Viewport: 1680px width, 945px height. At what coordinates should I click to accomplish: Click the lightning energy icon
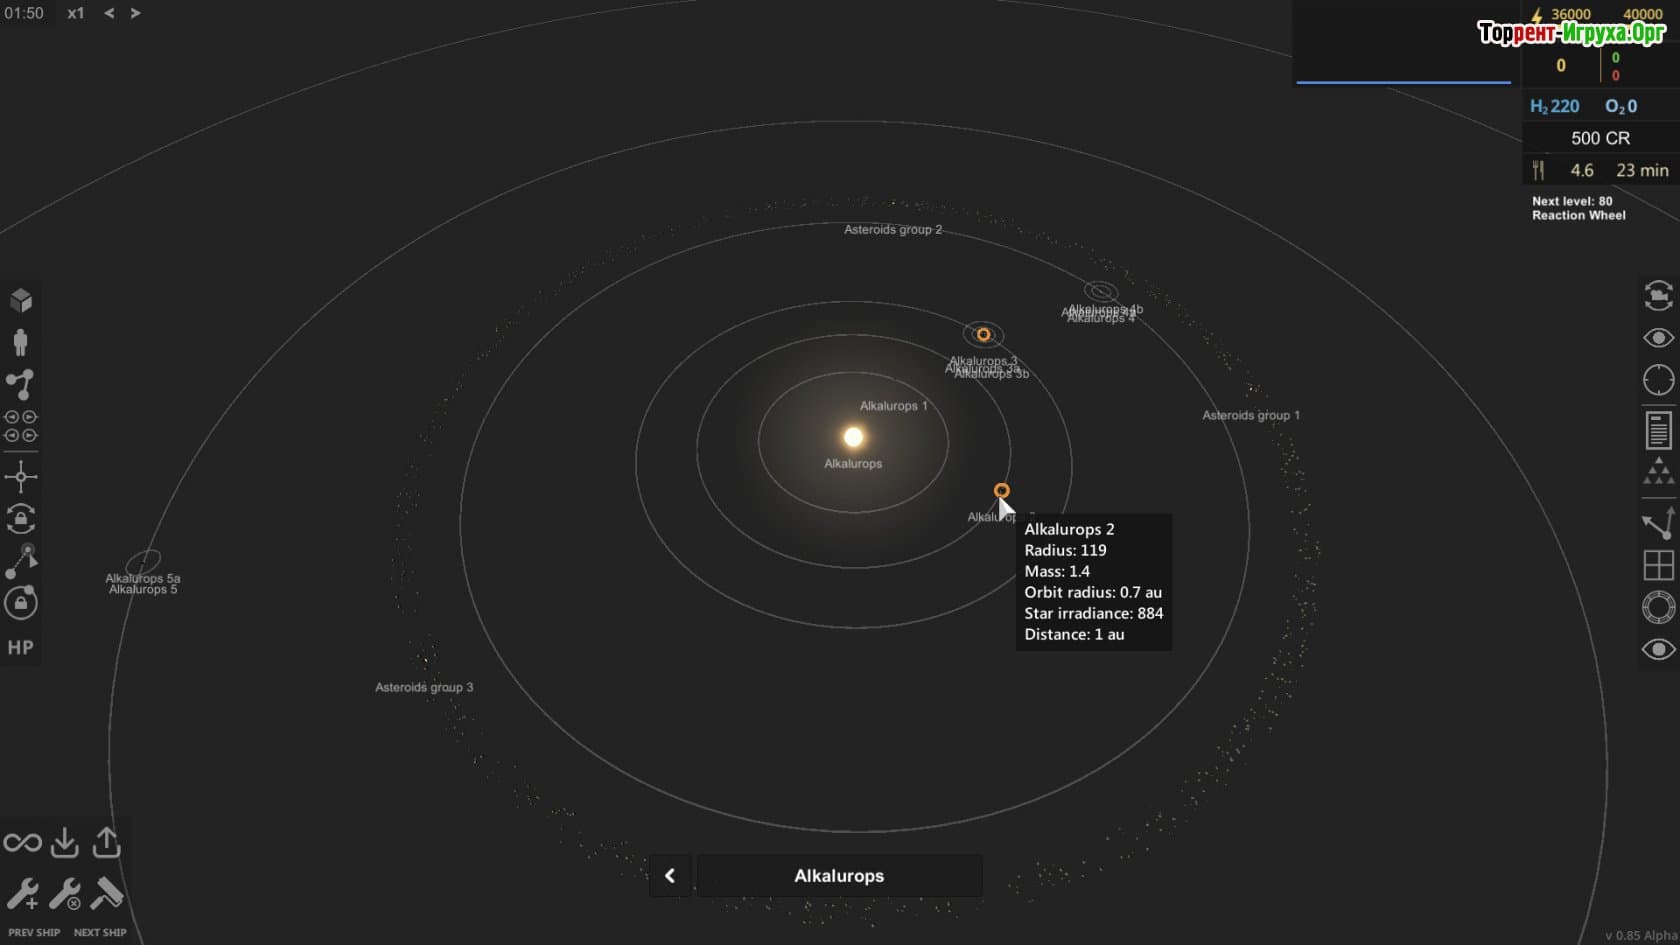pyautogui.click(x=1537, y=15)
